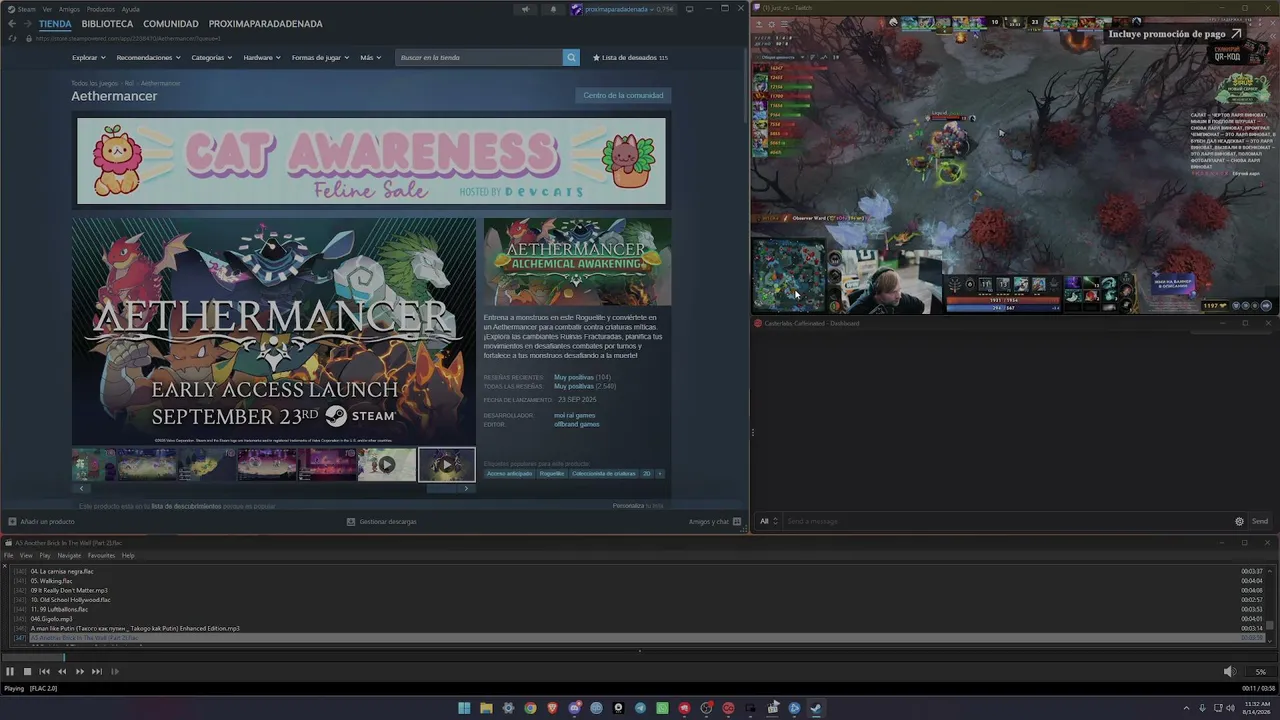This screenshot has height=720, width=1280.
Task: Mute the music player speaker icon
Action: tap(1229, 672)
